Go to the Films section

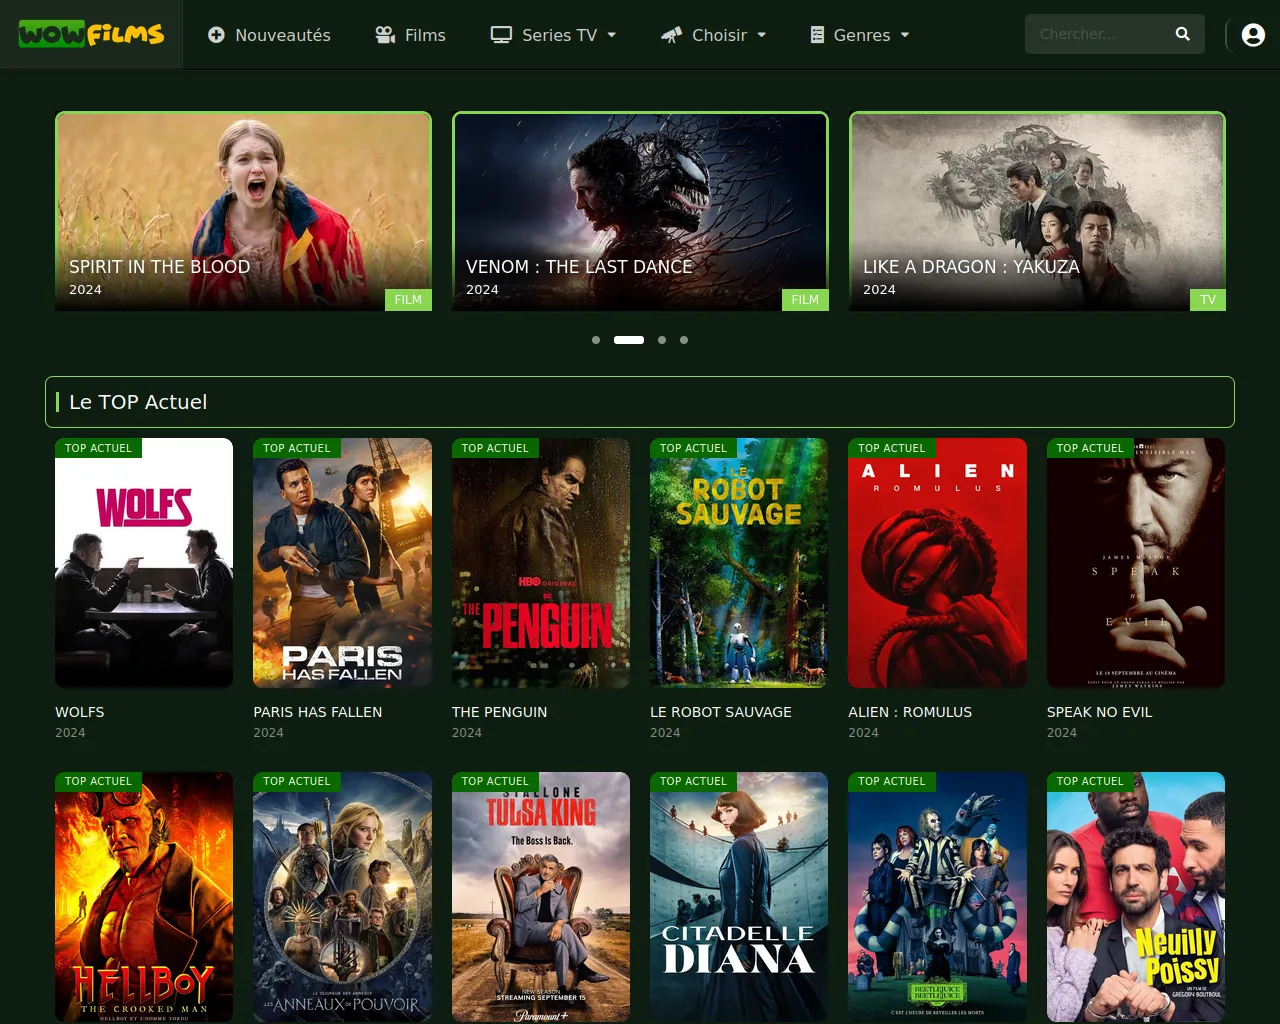coord(410,35)
